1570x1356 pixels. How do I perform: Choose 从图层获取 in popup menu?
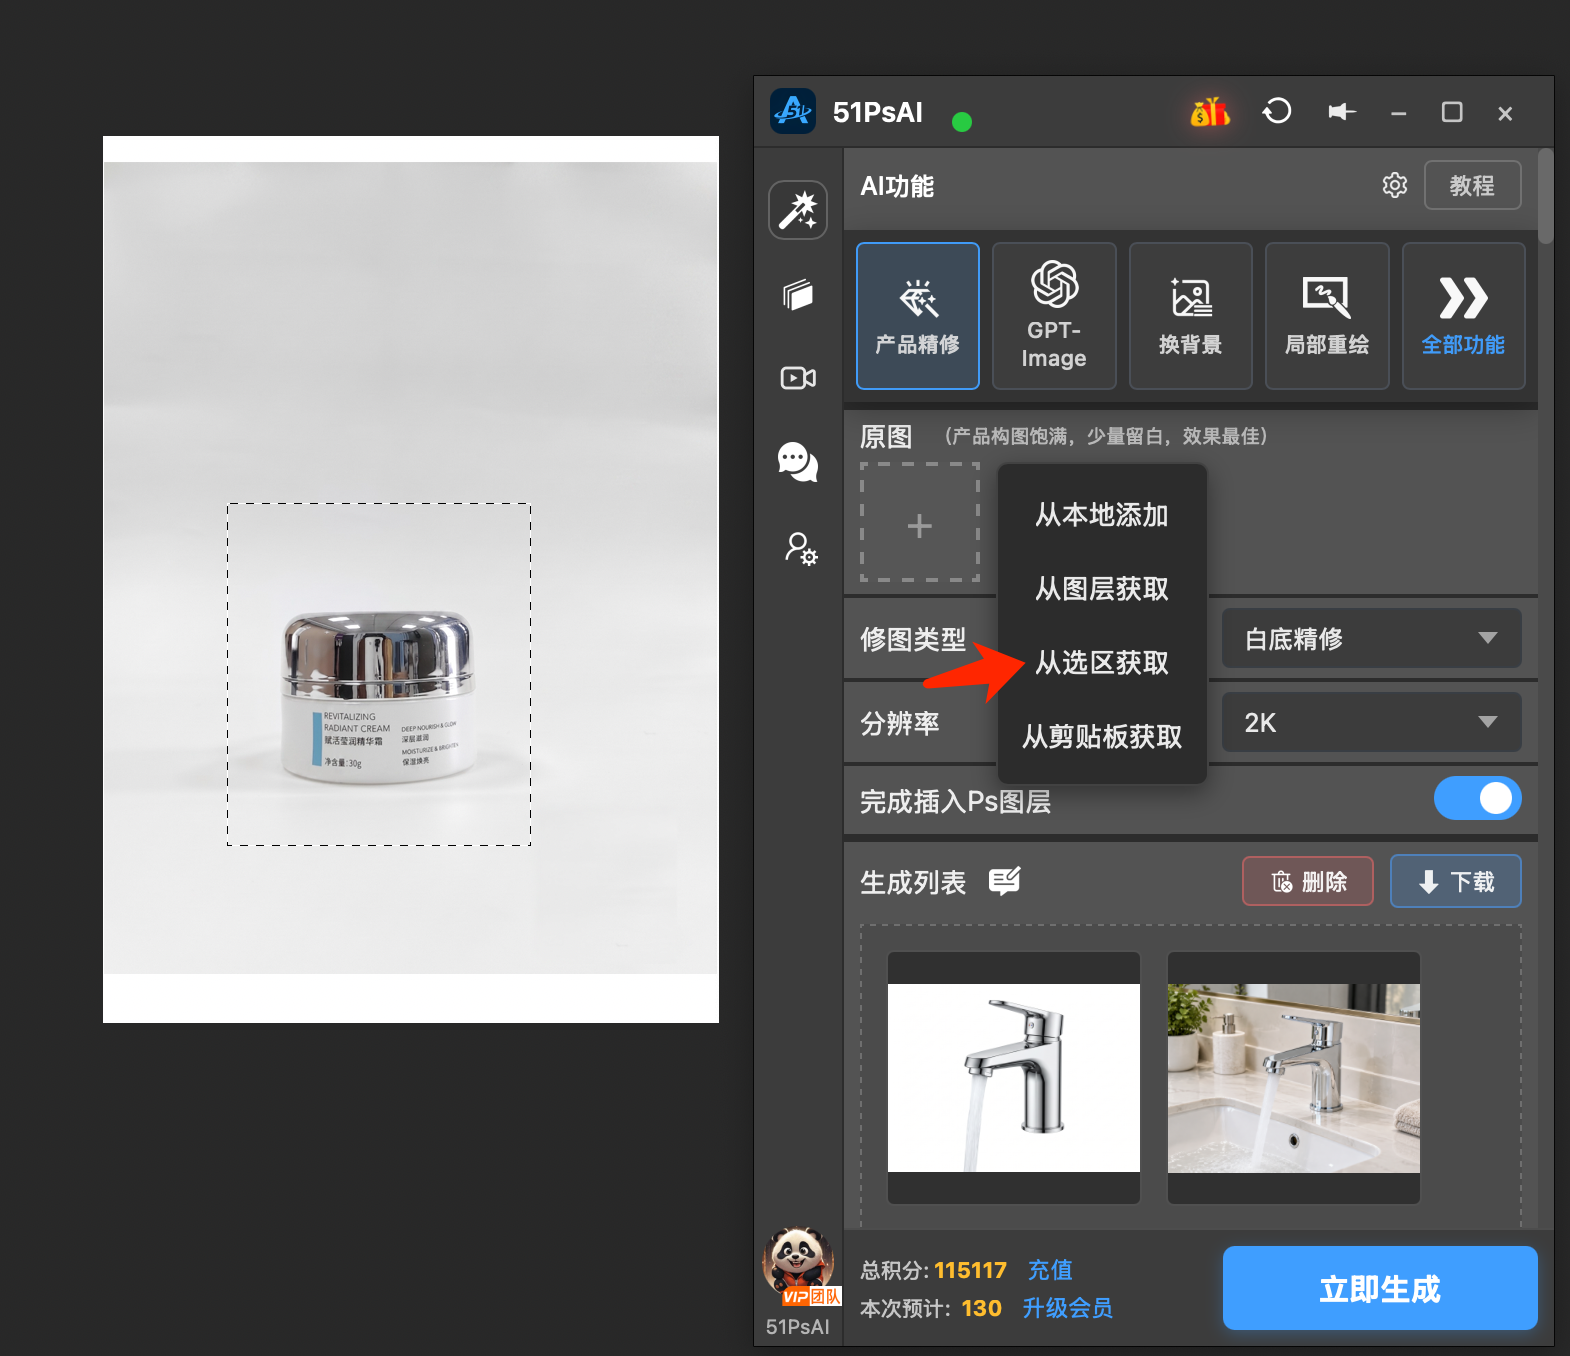tap(1102, 589)
